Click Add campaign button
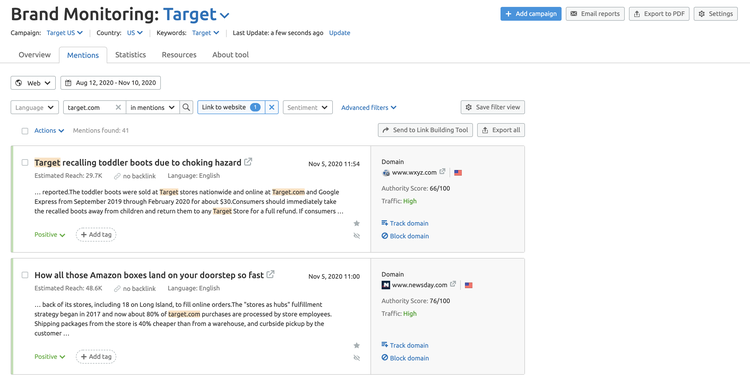 (x=531, y=14)
